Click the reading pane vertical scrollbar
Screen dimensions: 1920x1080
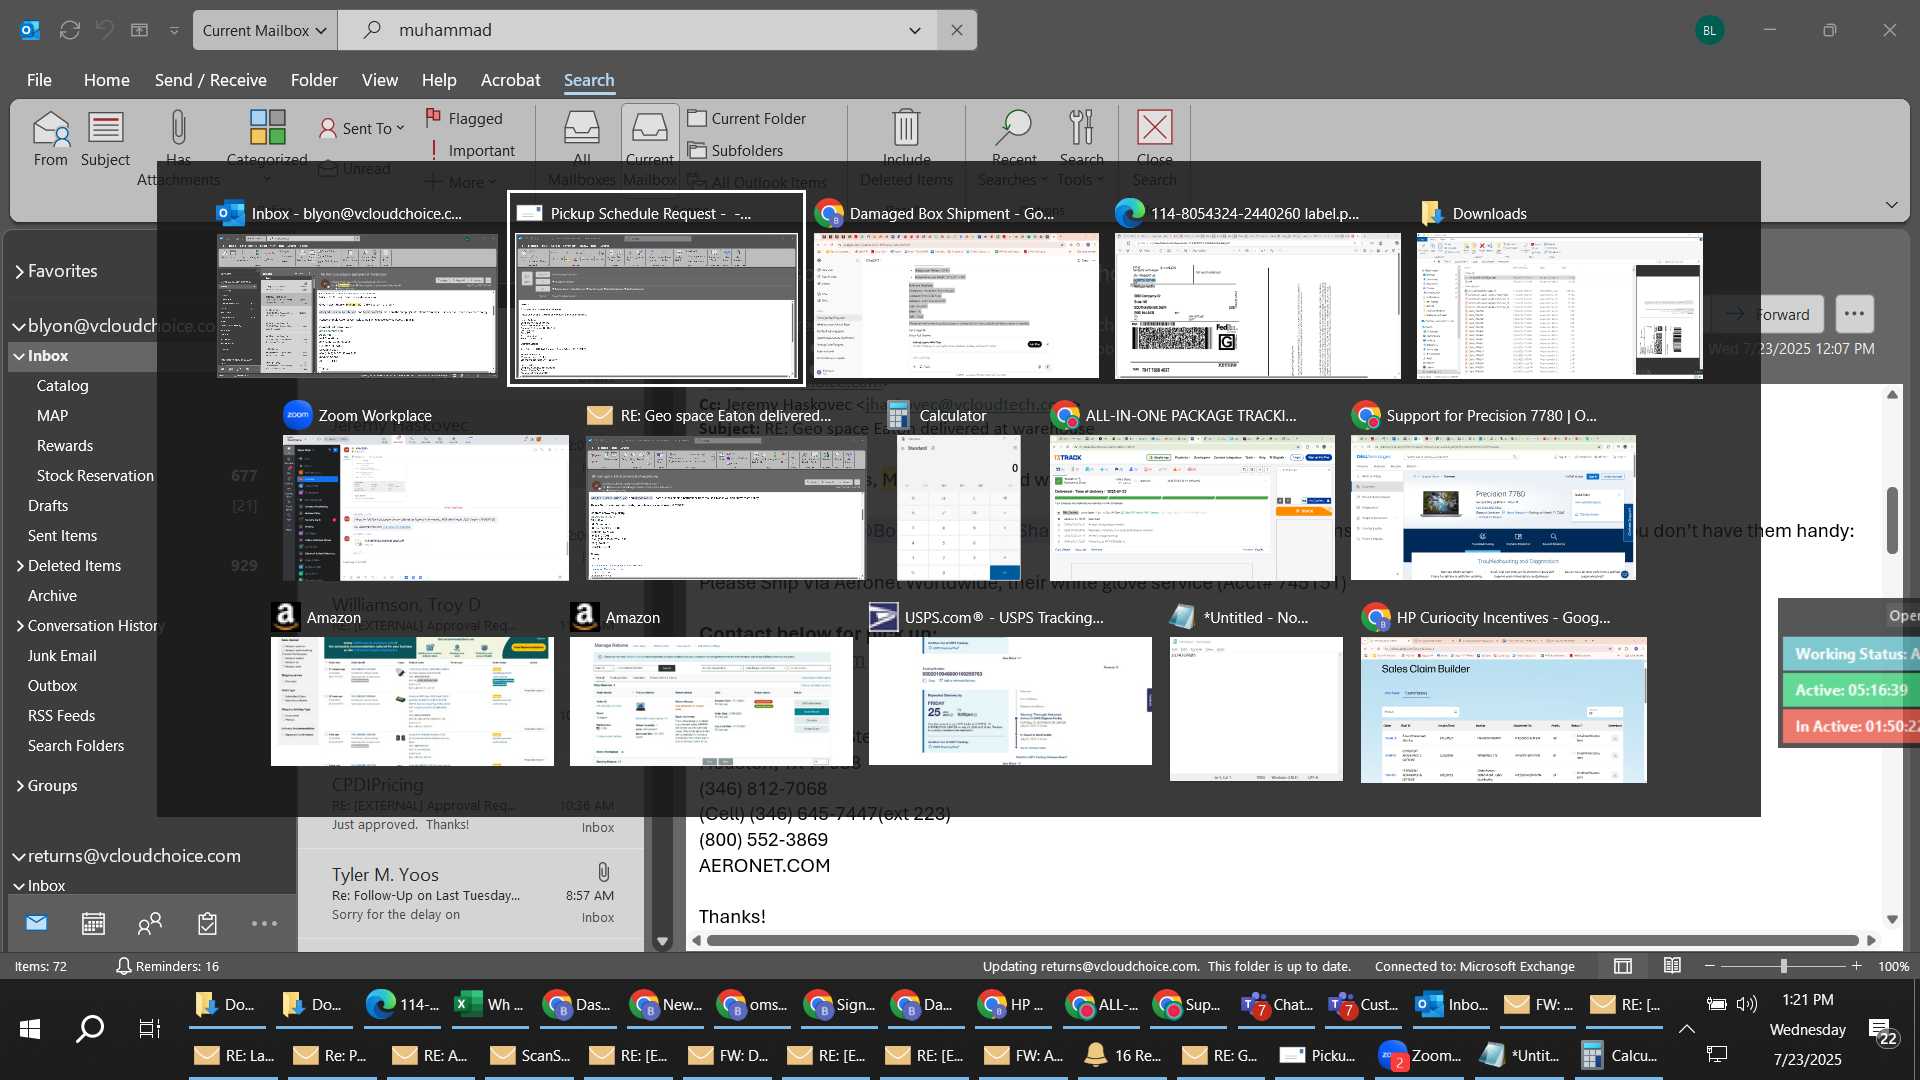(1892, 520)
